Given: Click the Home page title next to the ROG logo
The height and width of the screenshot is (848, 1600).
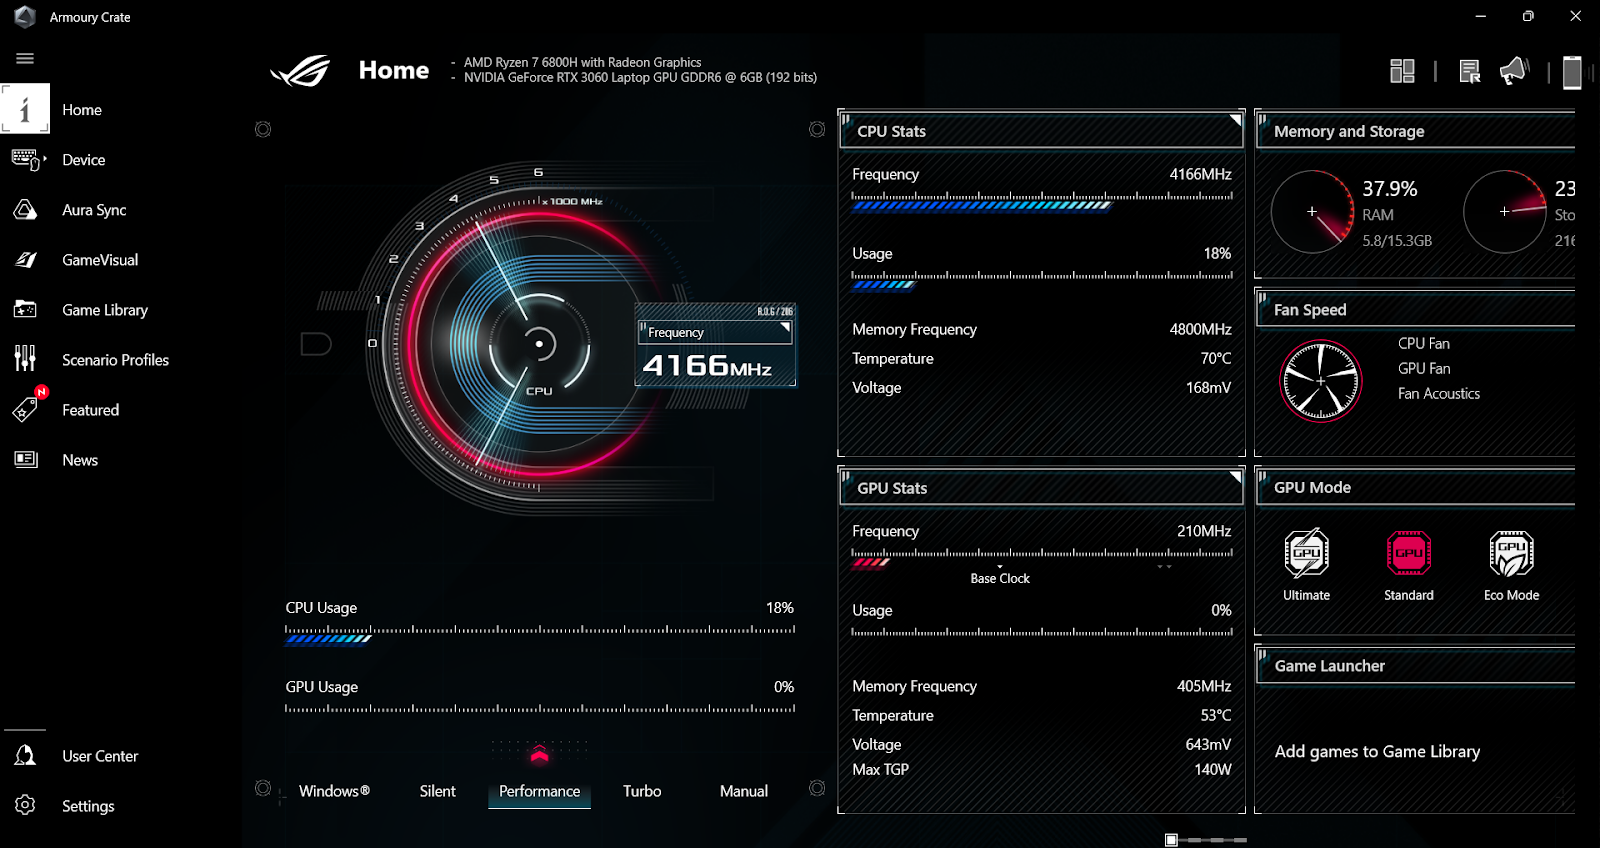Looking at the screenshot, I should (x=394, y=70).
